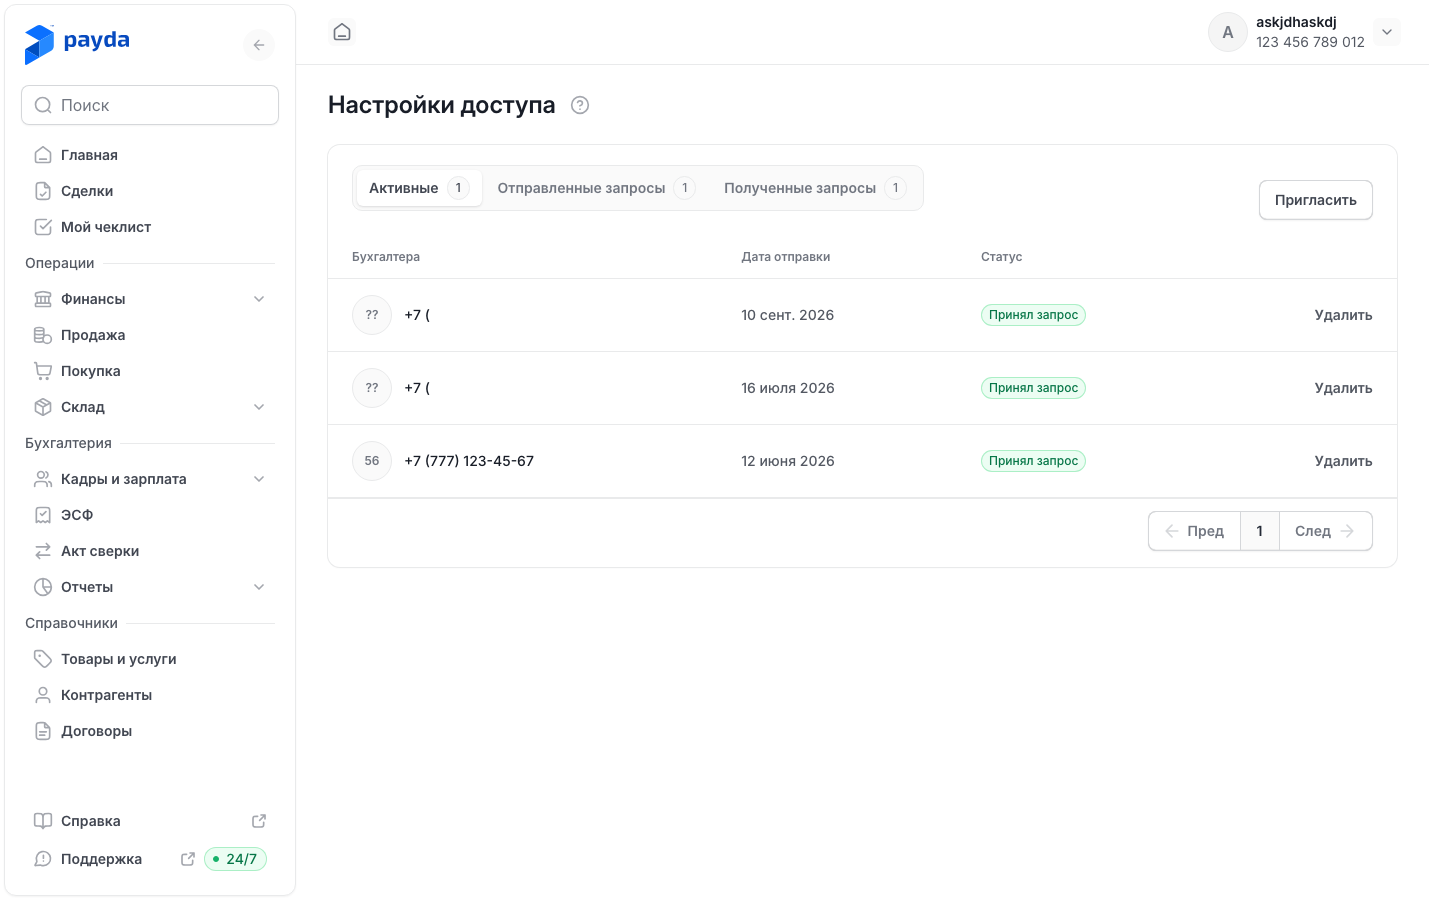
Task: Click the Принял запрос status for 12 июня 2026
Action: pyautogui.click(x=1033, y=461)
